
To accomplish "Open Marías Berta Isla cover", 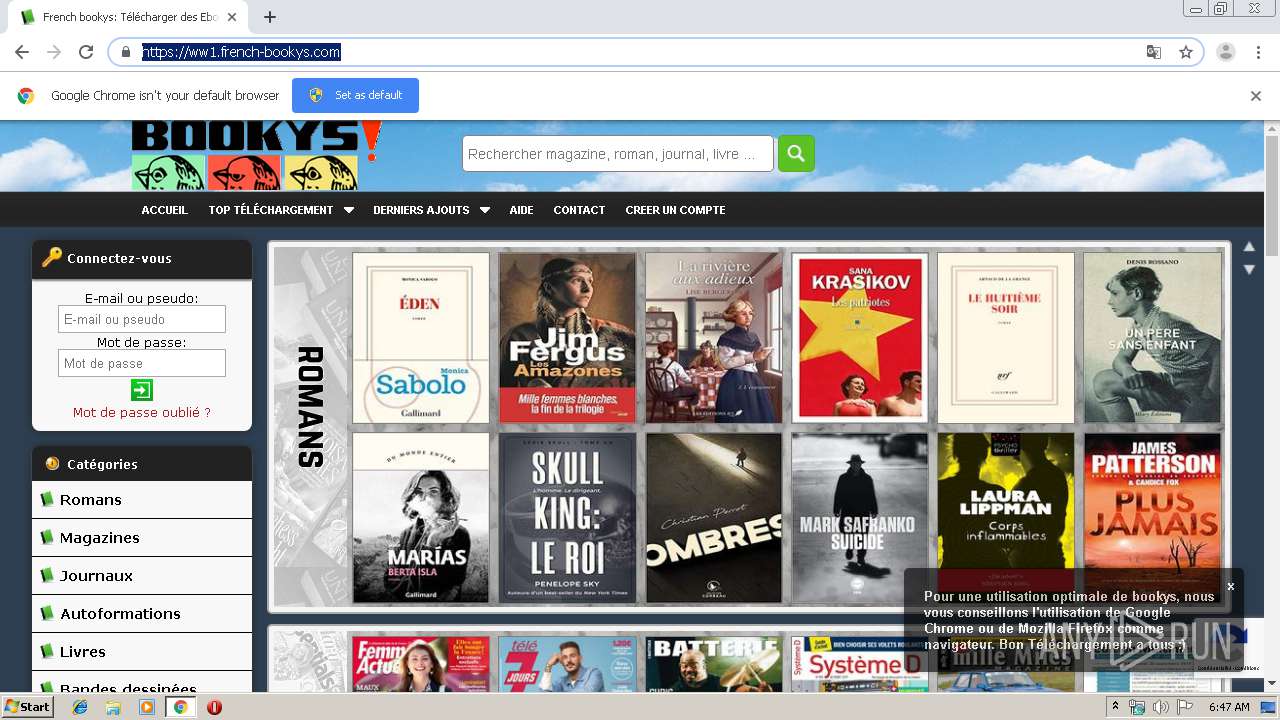I will pyautogui.click(x=421, y=518).
